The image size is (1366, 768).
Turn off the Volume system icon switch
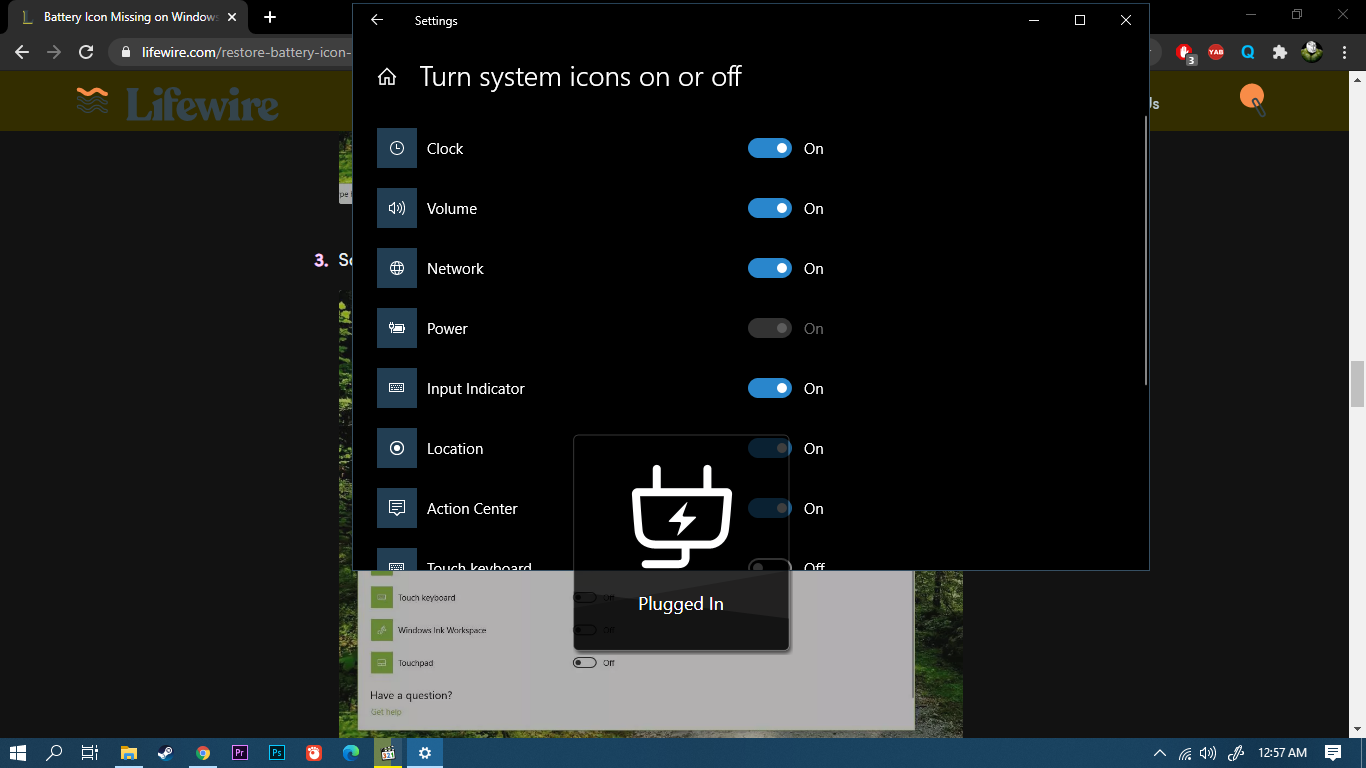770,208
